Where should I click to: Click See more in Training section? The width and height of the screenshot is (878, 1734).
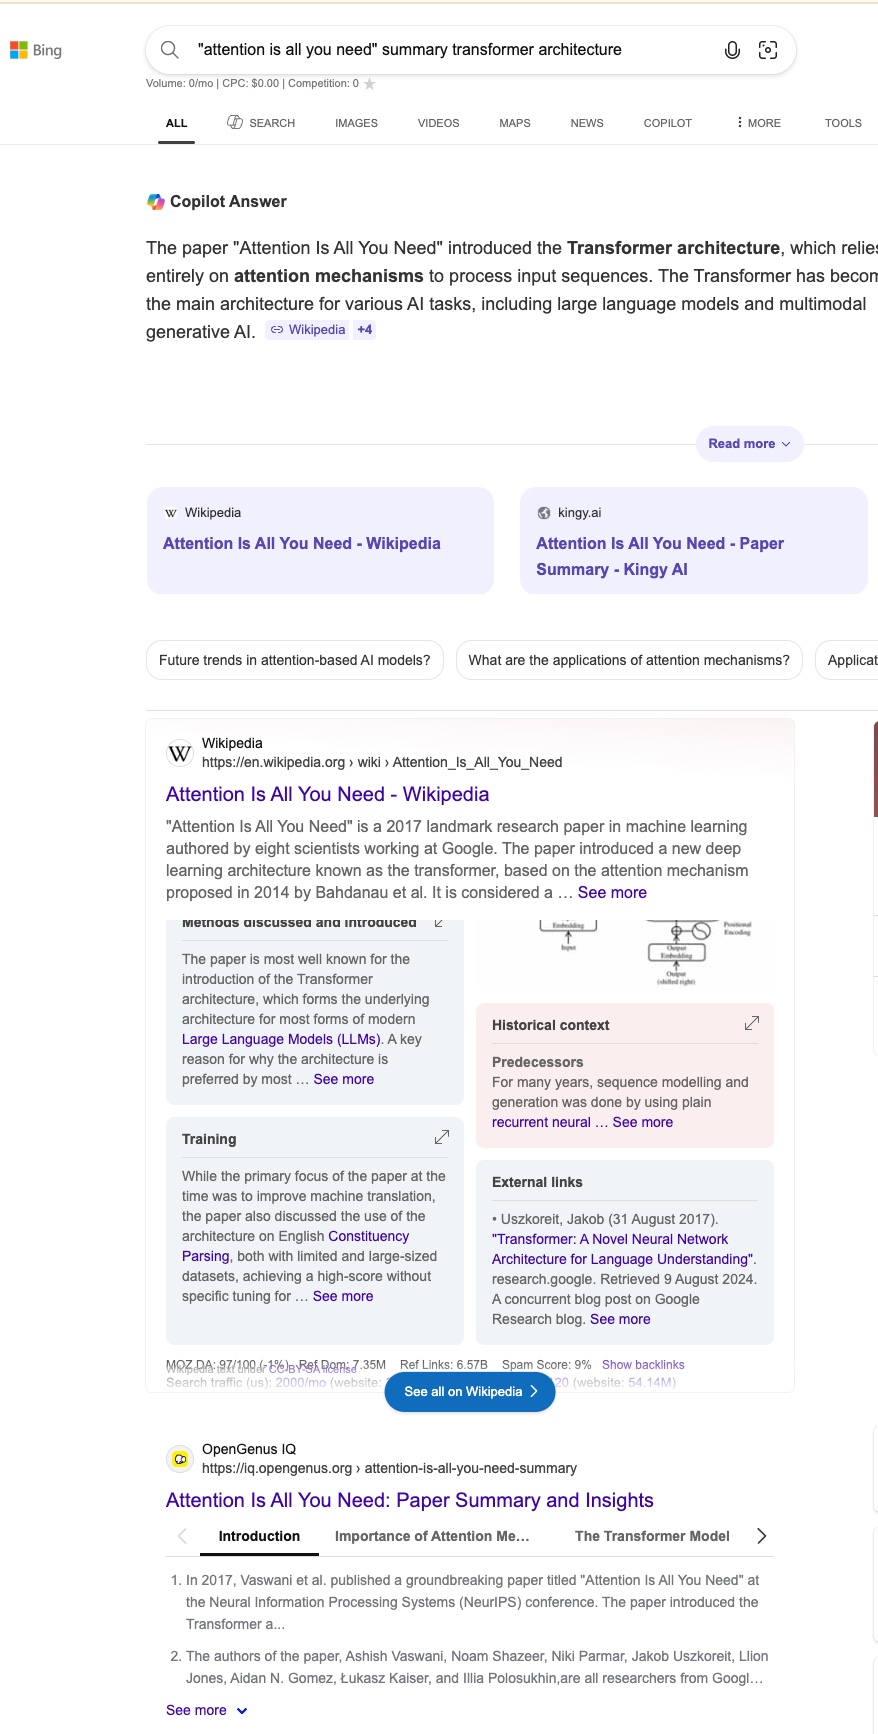[x=343, y=1296]
